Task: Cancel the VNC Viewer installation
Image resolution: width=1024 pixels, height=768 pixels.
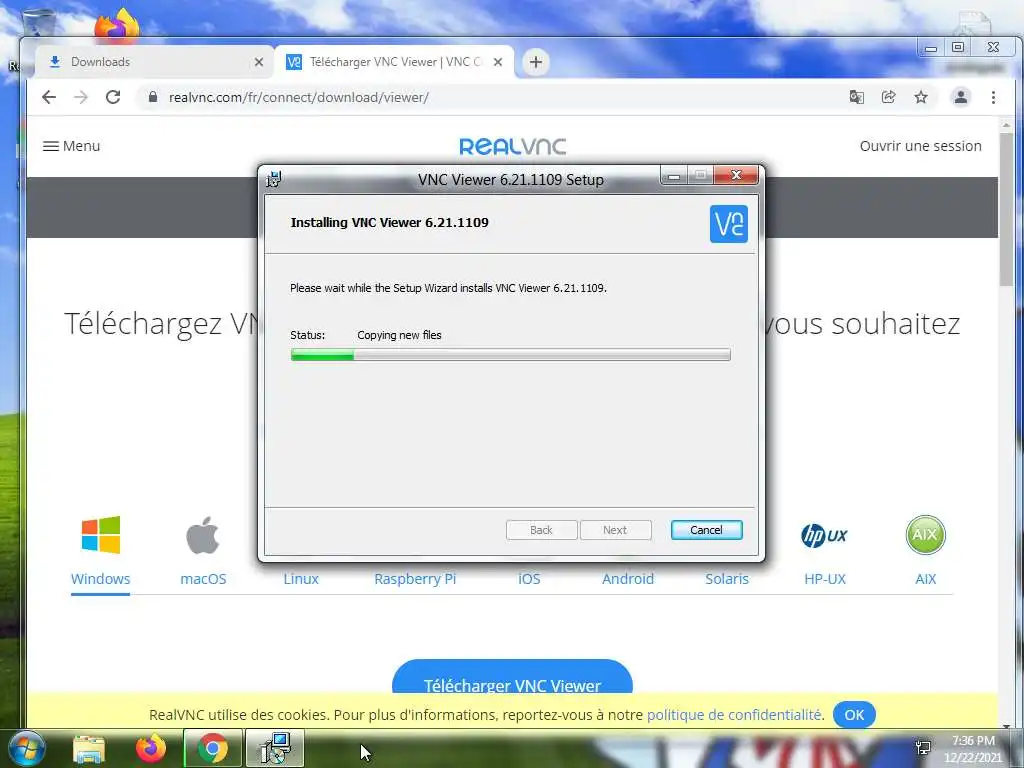Action: (x=706, y=530)
